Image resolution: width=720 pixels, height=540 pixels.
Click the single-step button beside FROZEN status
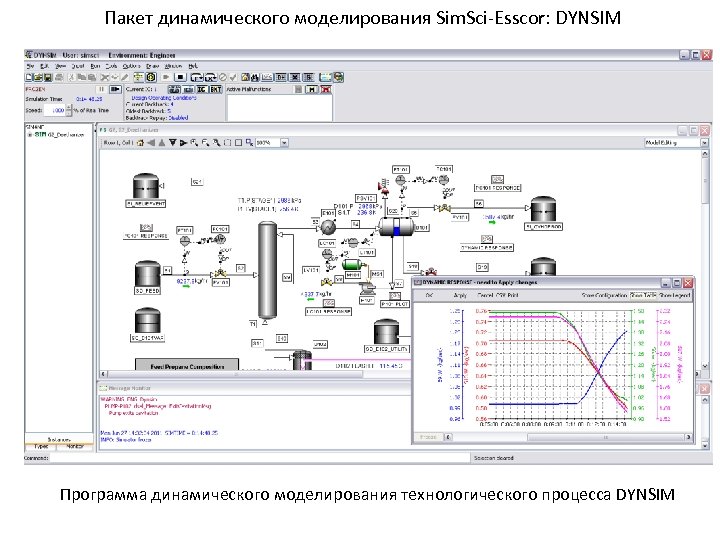click(x=115, y=90)
